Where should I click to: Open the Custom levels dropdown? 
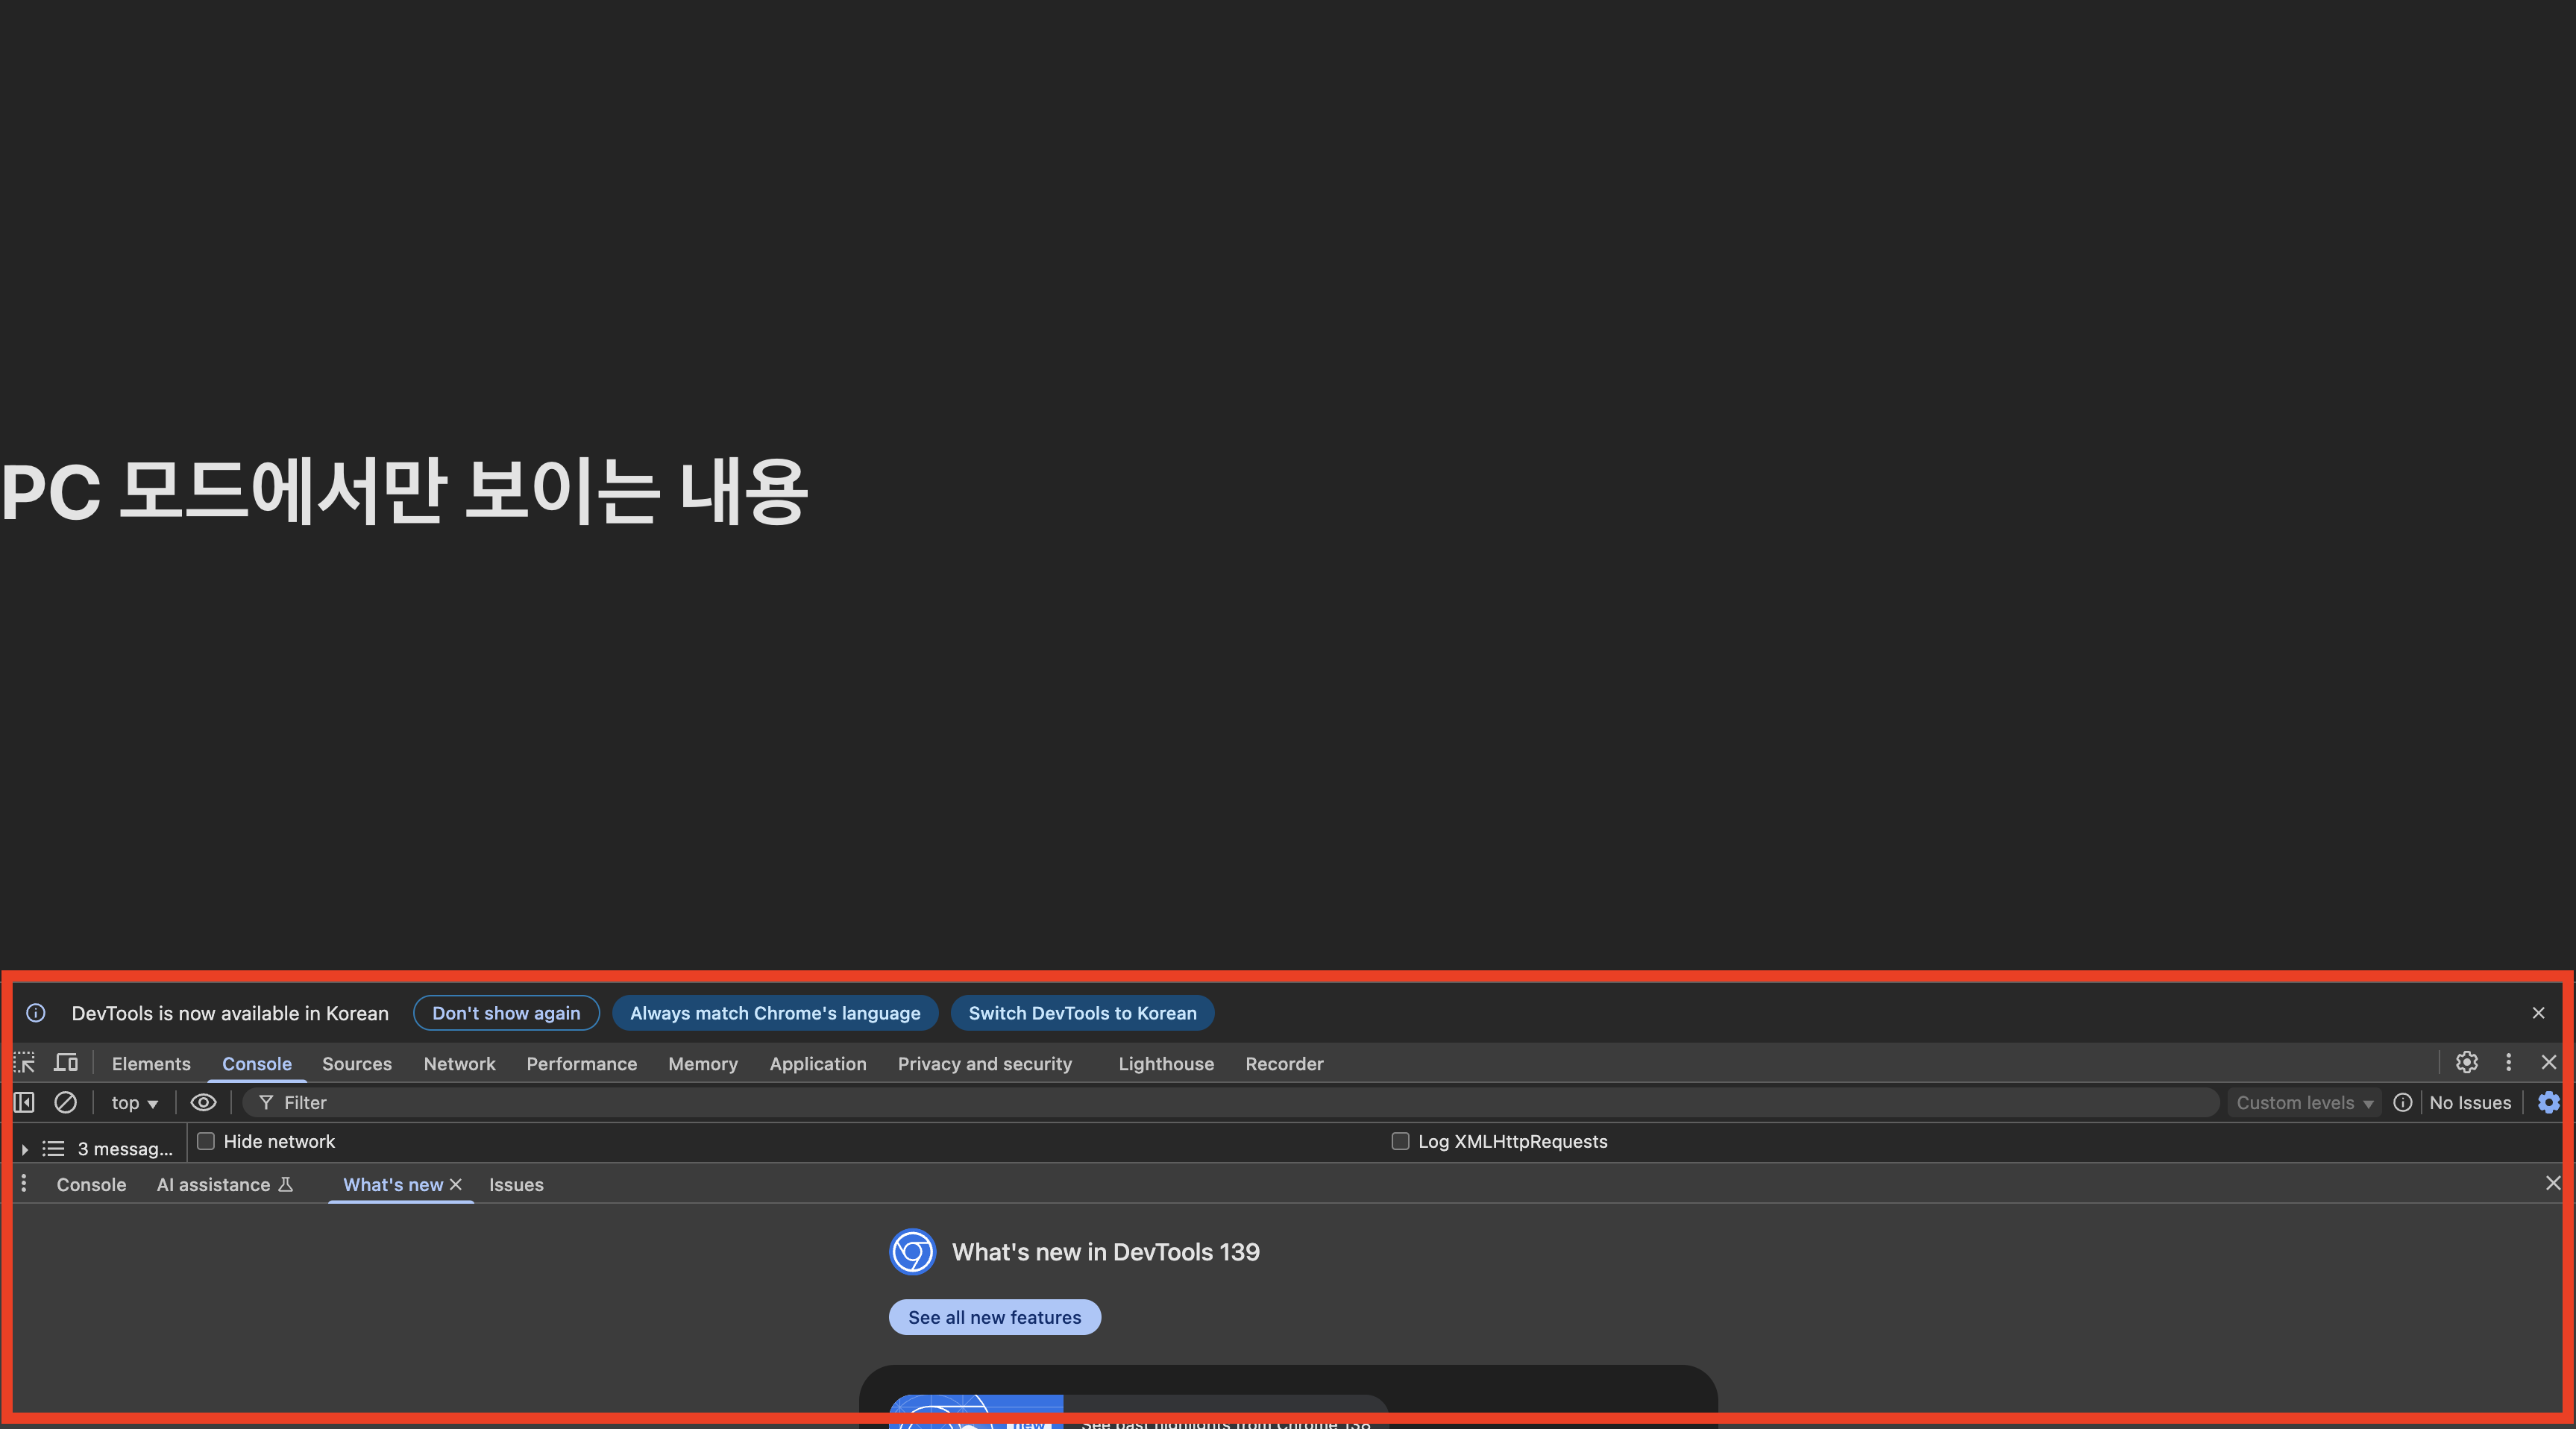2304,1102
